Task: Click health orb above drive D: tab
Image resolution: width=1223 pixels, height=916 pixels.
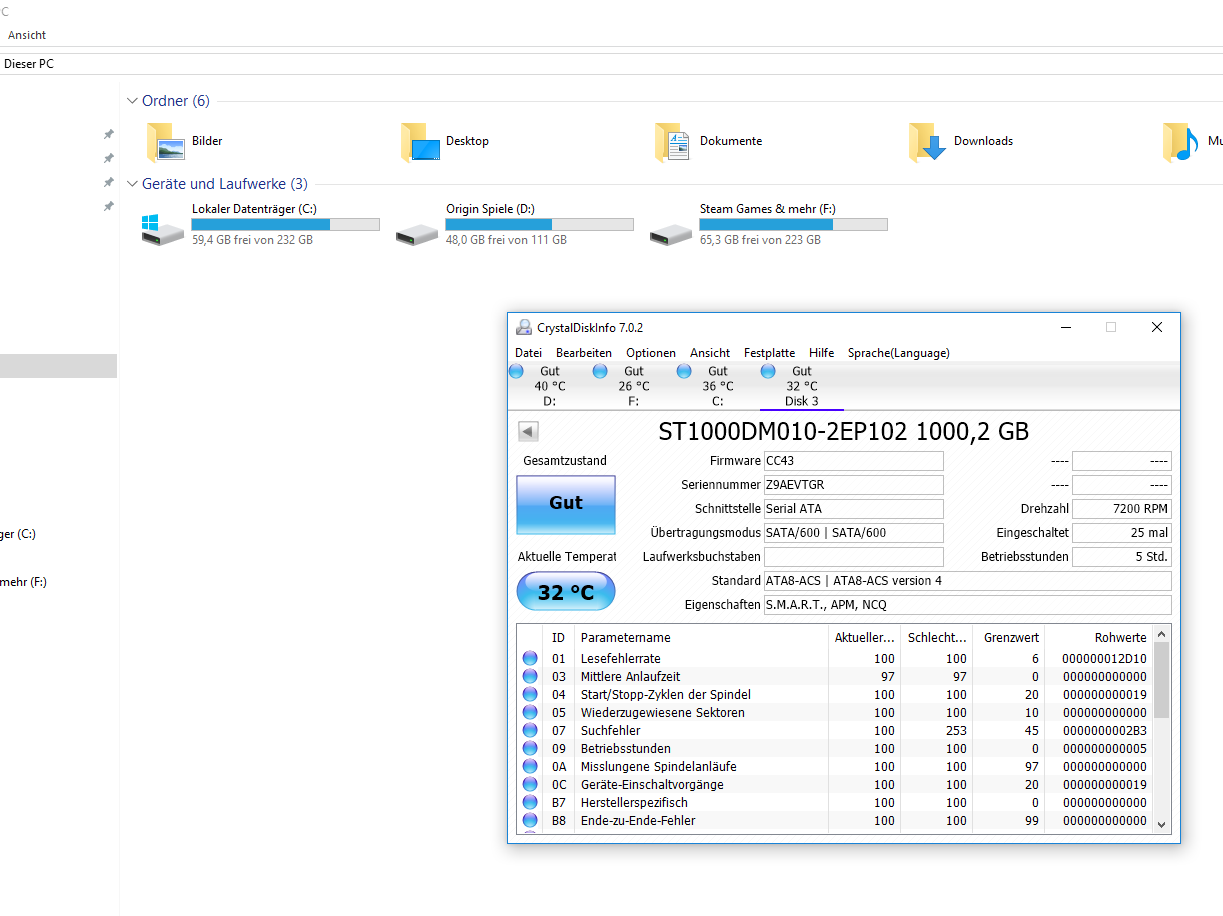Action: click(x=516, y=371)
